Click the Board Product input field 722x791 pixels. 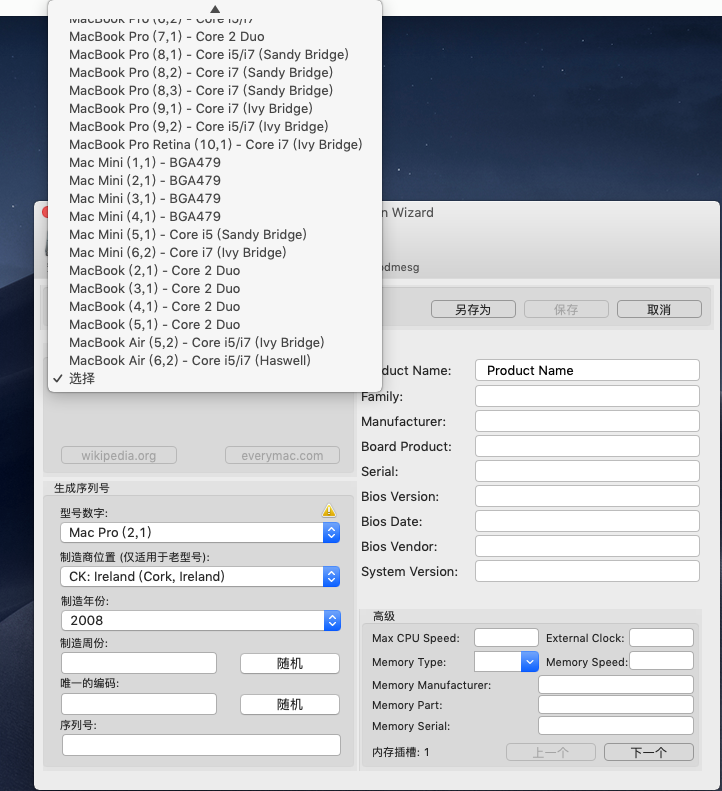[x=587, y=446]
